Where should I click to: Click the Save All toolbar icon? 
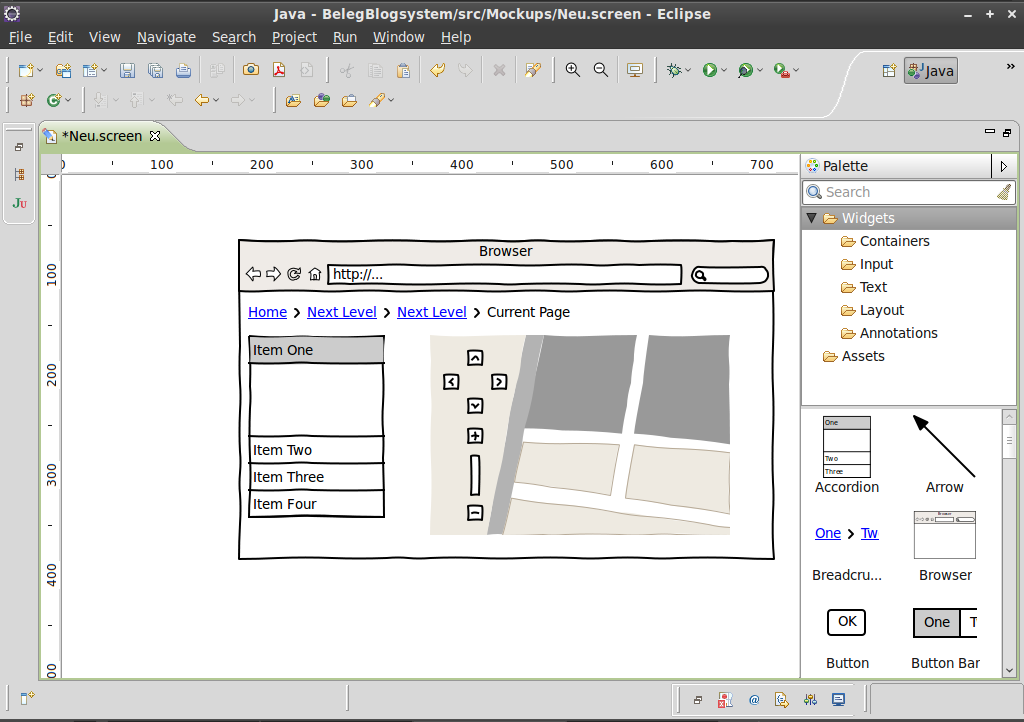click(x=155, y=70)
